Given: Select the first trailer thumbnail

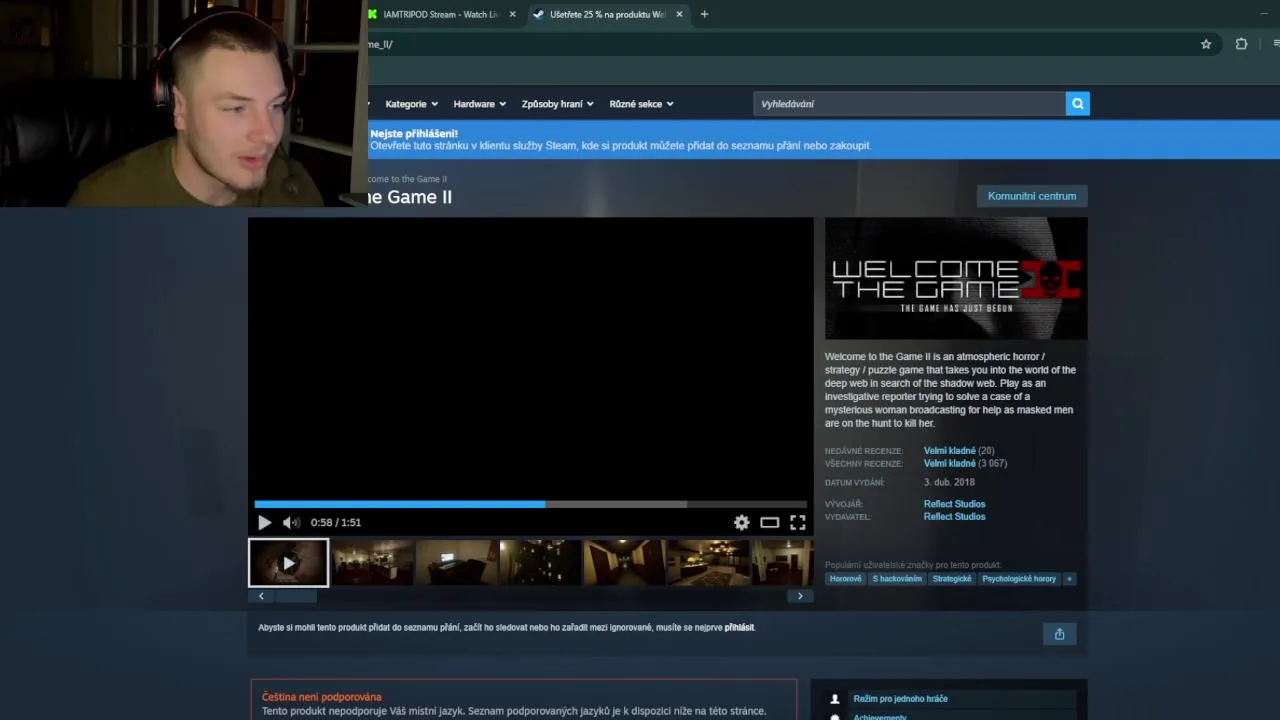Looking at the screenshot, I should (x=288, y=563).
